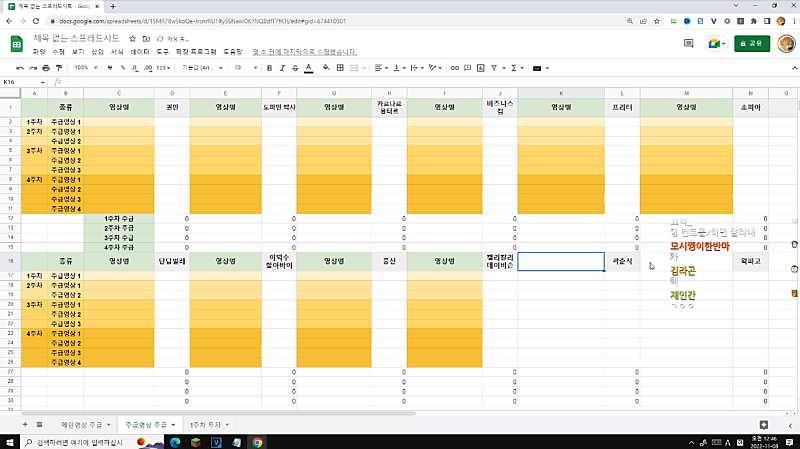Switch to the 1주차 투자 sheet tab
The width and height of the screenshot is (800, 449).
pyautogui.click(x=205, y=425)
